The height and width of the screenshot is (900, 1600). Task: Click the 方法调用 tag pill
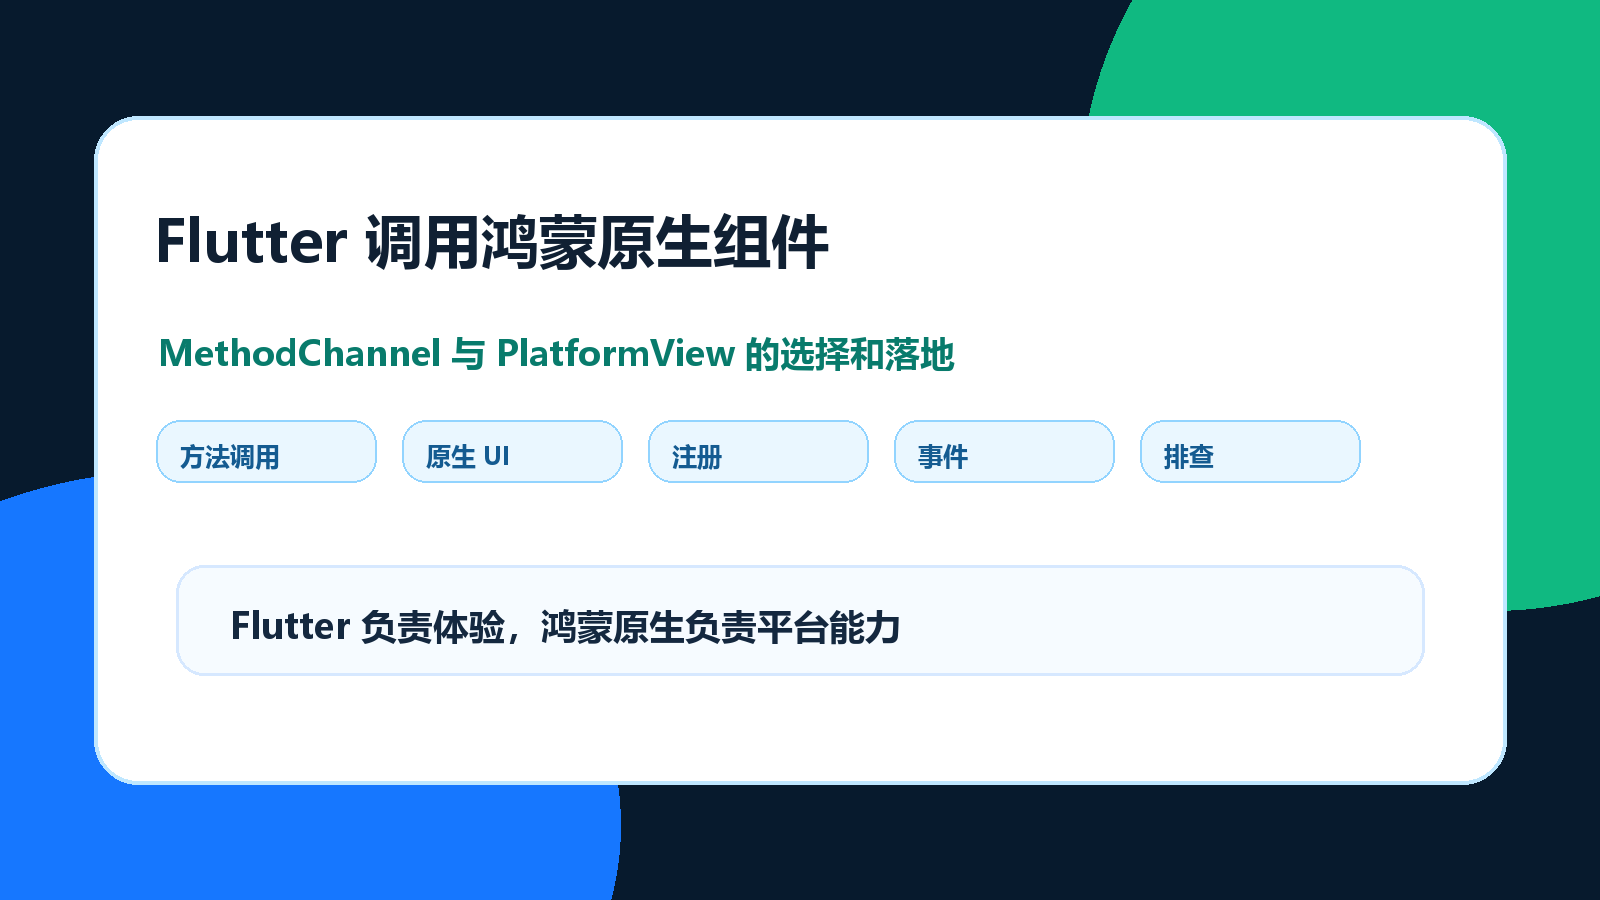tap(266, 452)
